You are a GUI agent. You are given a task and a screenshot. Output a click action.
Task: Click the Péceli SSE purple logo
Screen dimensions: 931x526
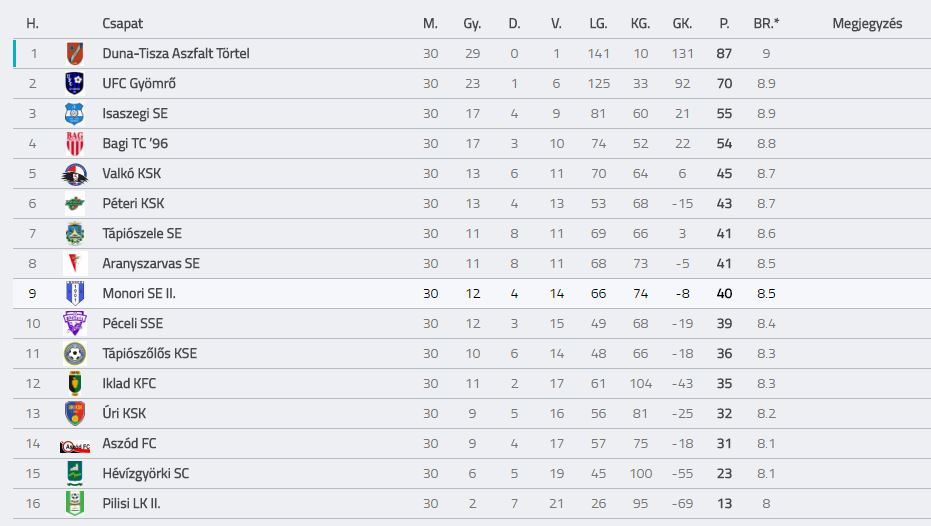point(75,324)
